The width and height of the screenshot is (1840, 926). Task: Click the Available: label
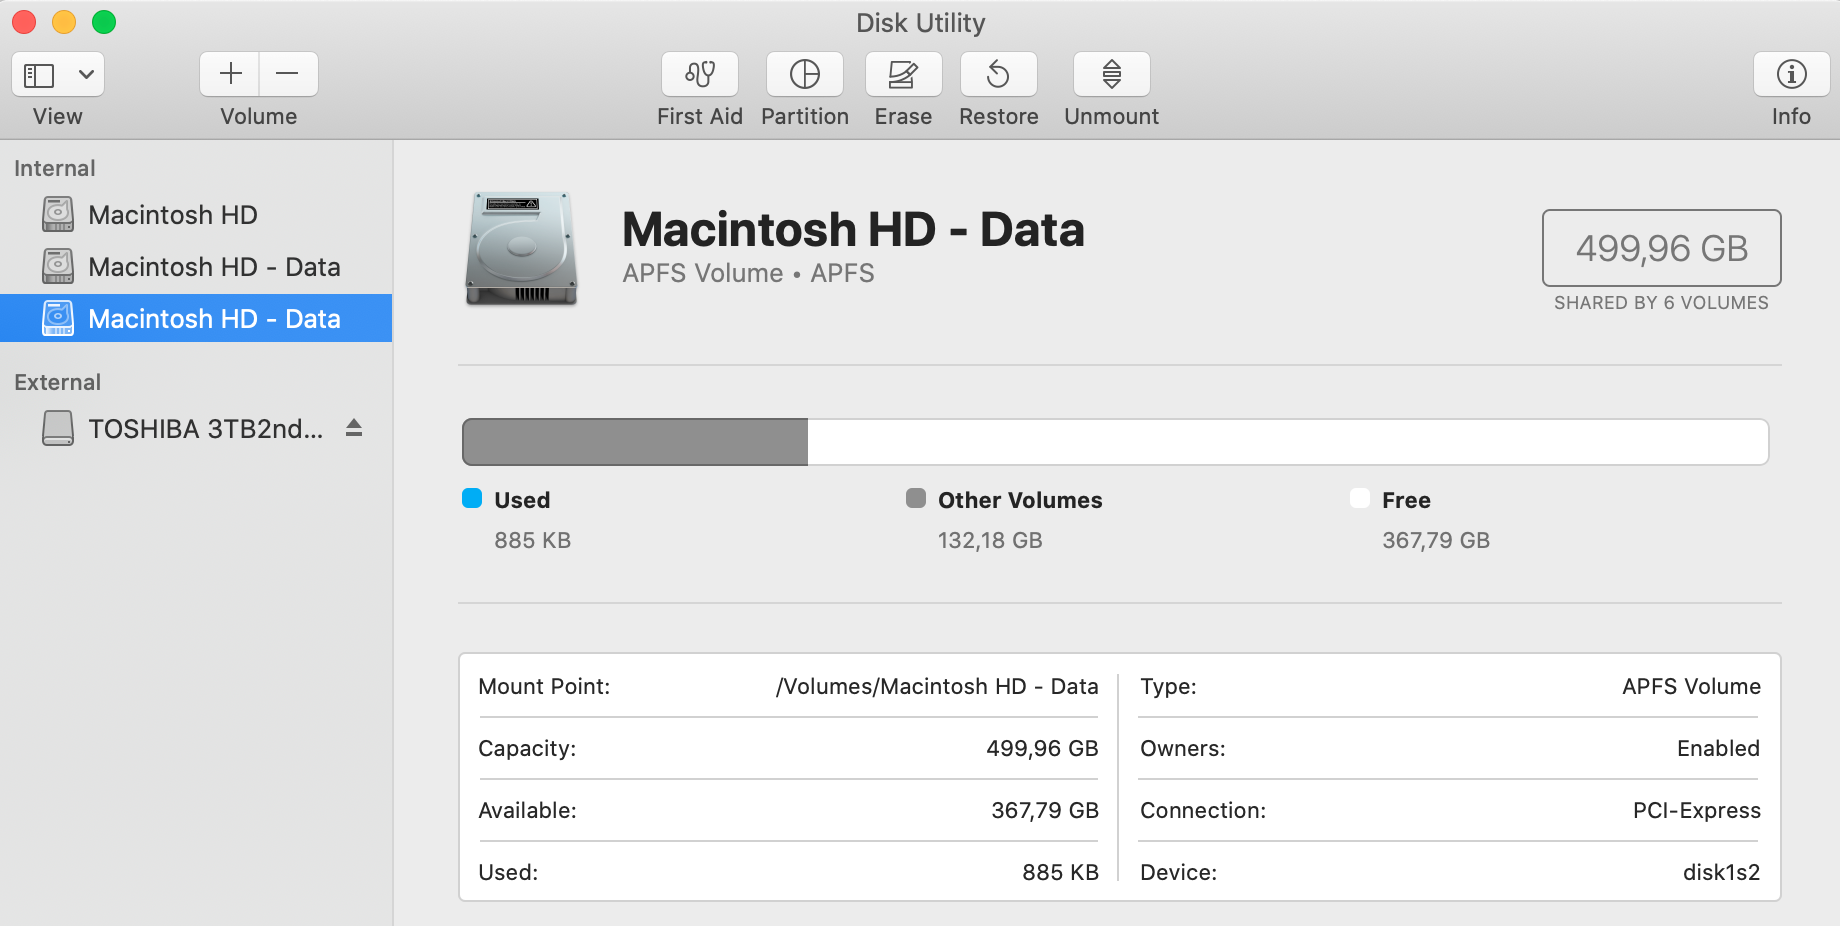pyautogui.click(x=527, y=810)
